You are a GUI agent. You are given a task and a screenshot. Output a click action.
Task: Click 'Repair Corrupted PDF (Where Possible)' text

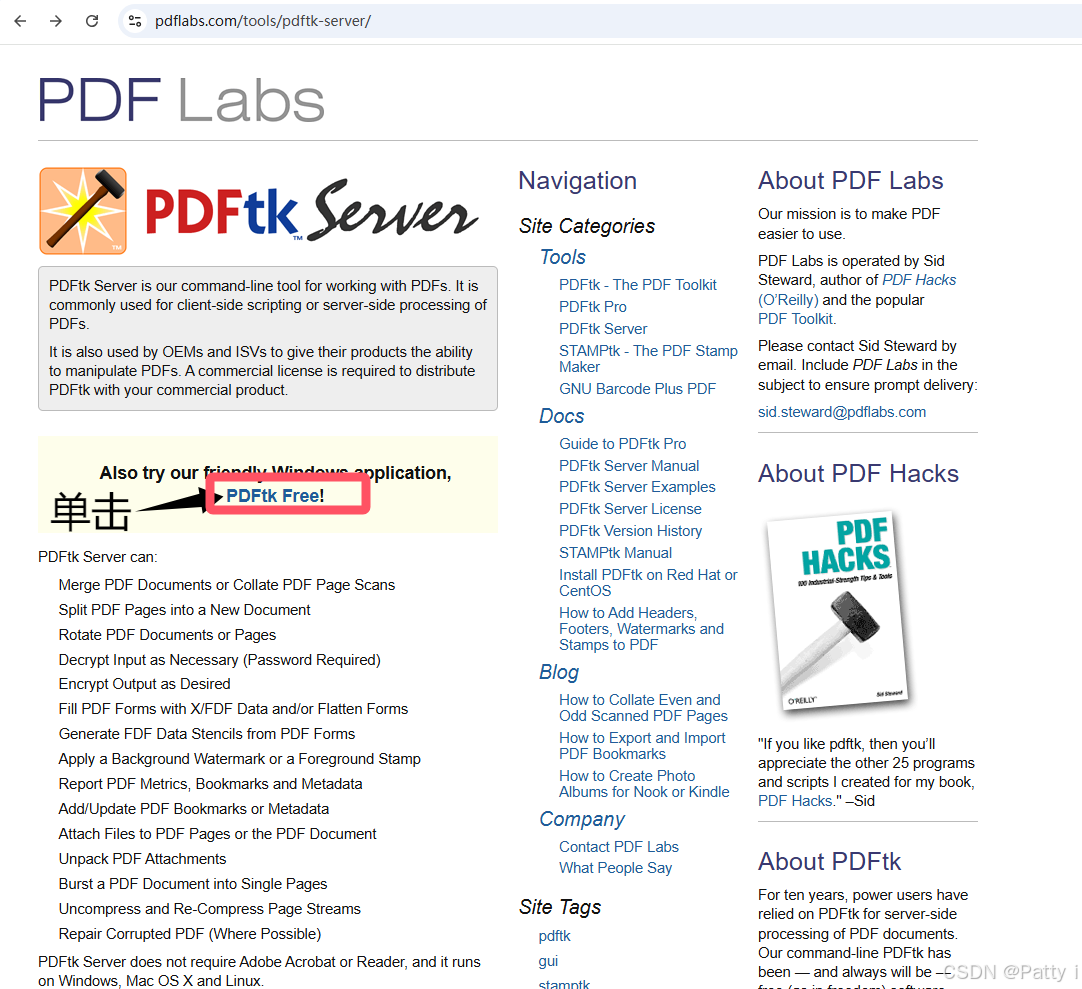[190, 934]
